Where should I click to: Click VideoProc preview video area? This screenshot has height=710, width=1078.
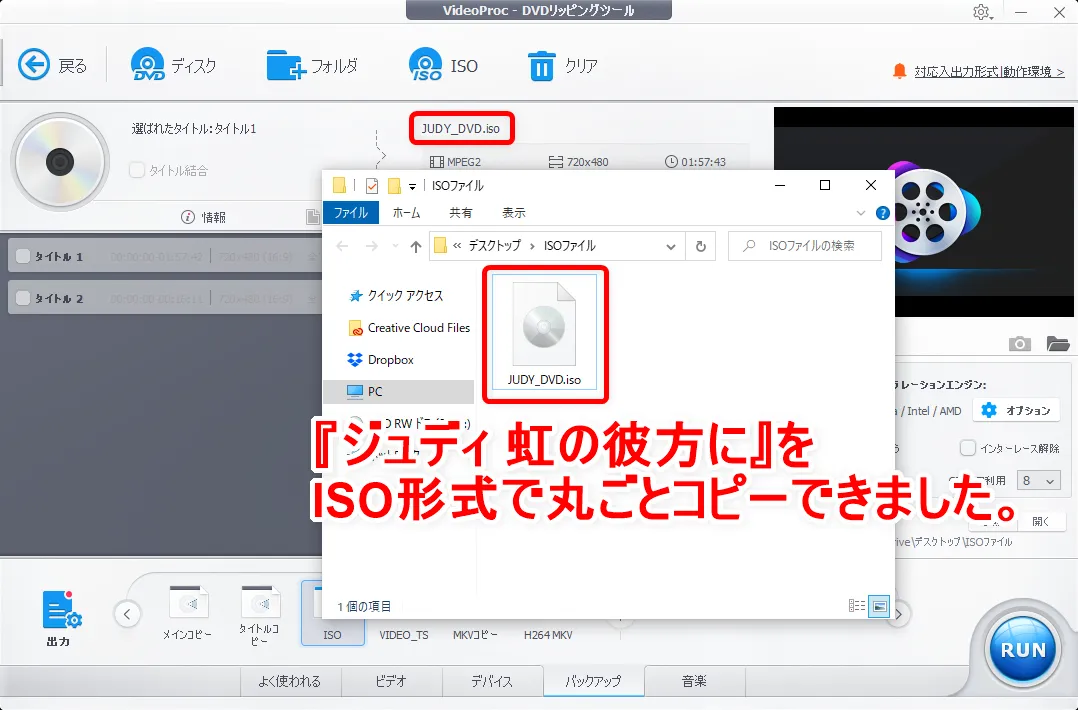[x=923, y=211]
